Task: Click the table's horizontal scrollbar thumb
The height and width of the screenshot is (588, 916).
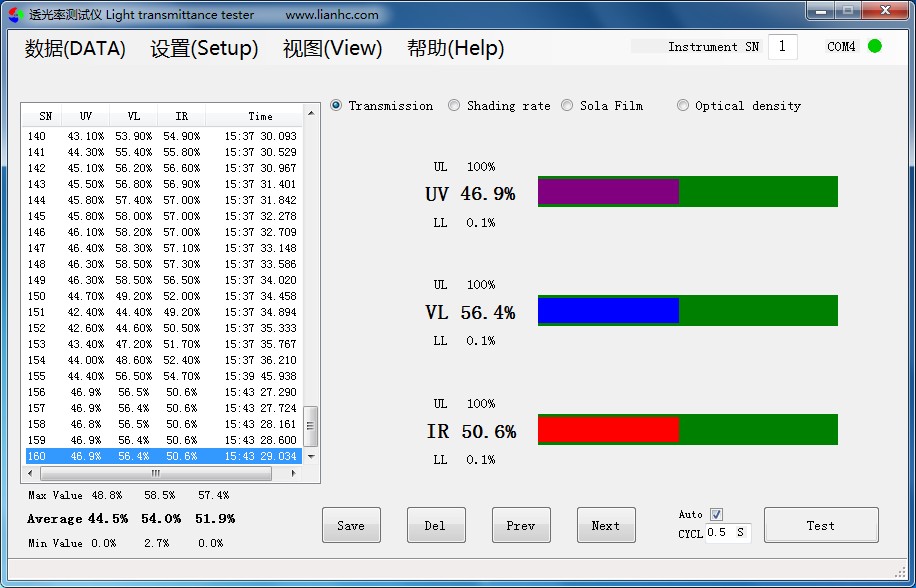Action: tap(155, 474)
